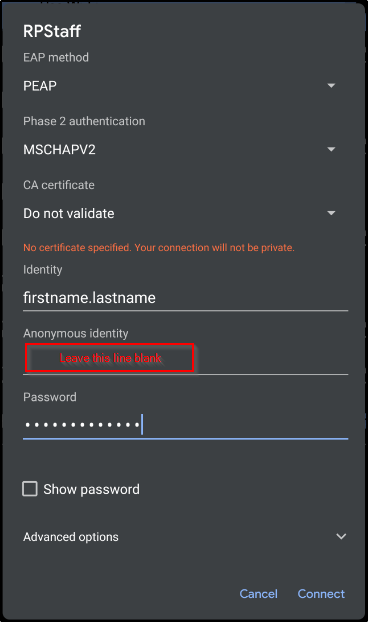Image resolution: width=368 pixels, height=622 pixels.
Task: Click the RPStaff dialog title
Action: coord(52,31)
